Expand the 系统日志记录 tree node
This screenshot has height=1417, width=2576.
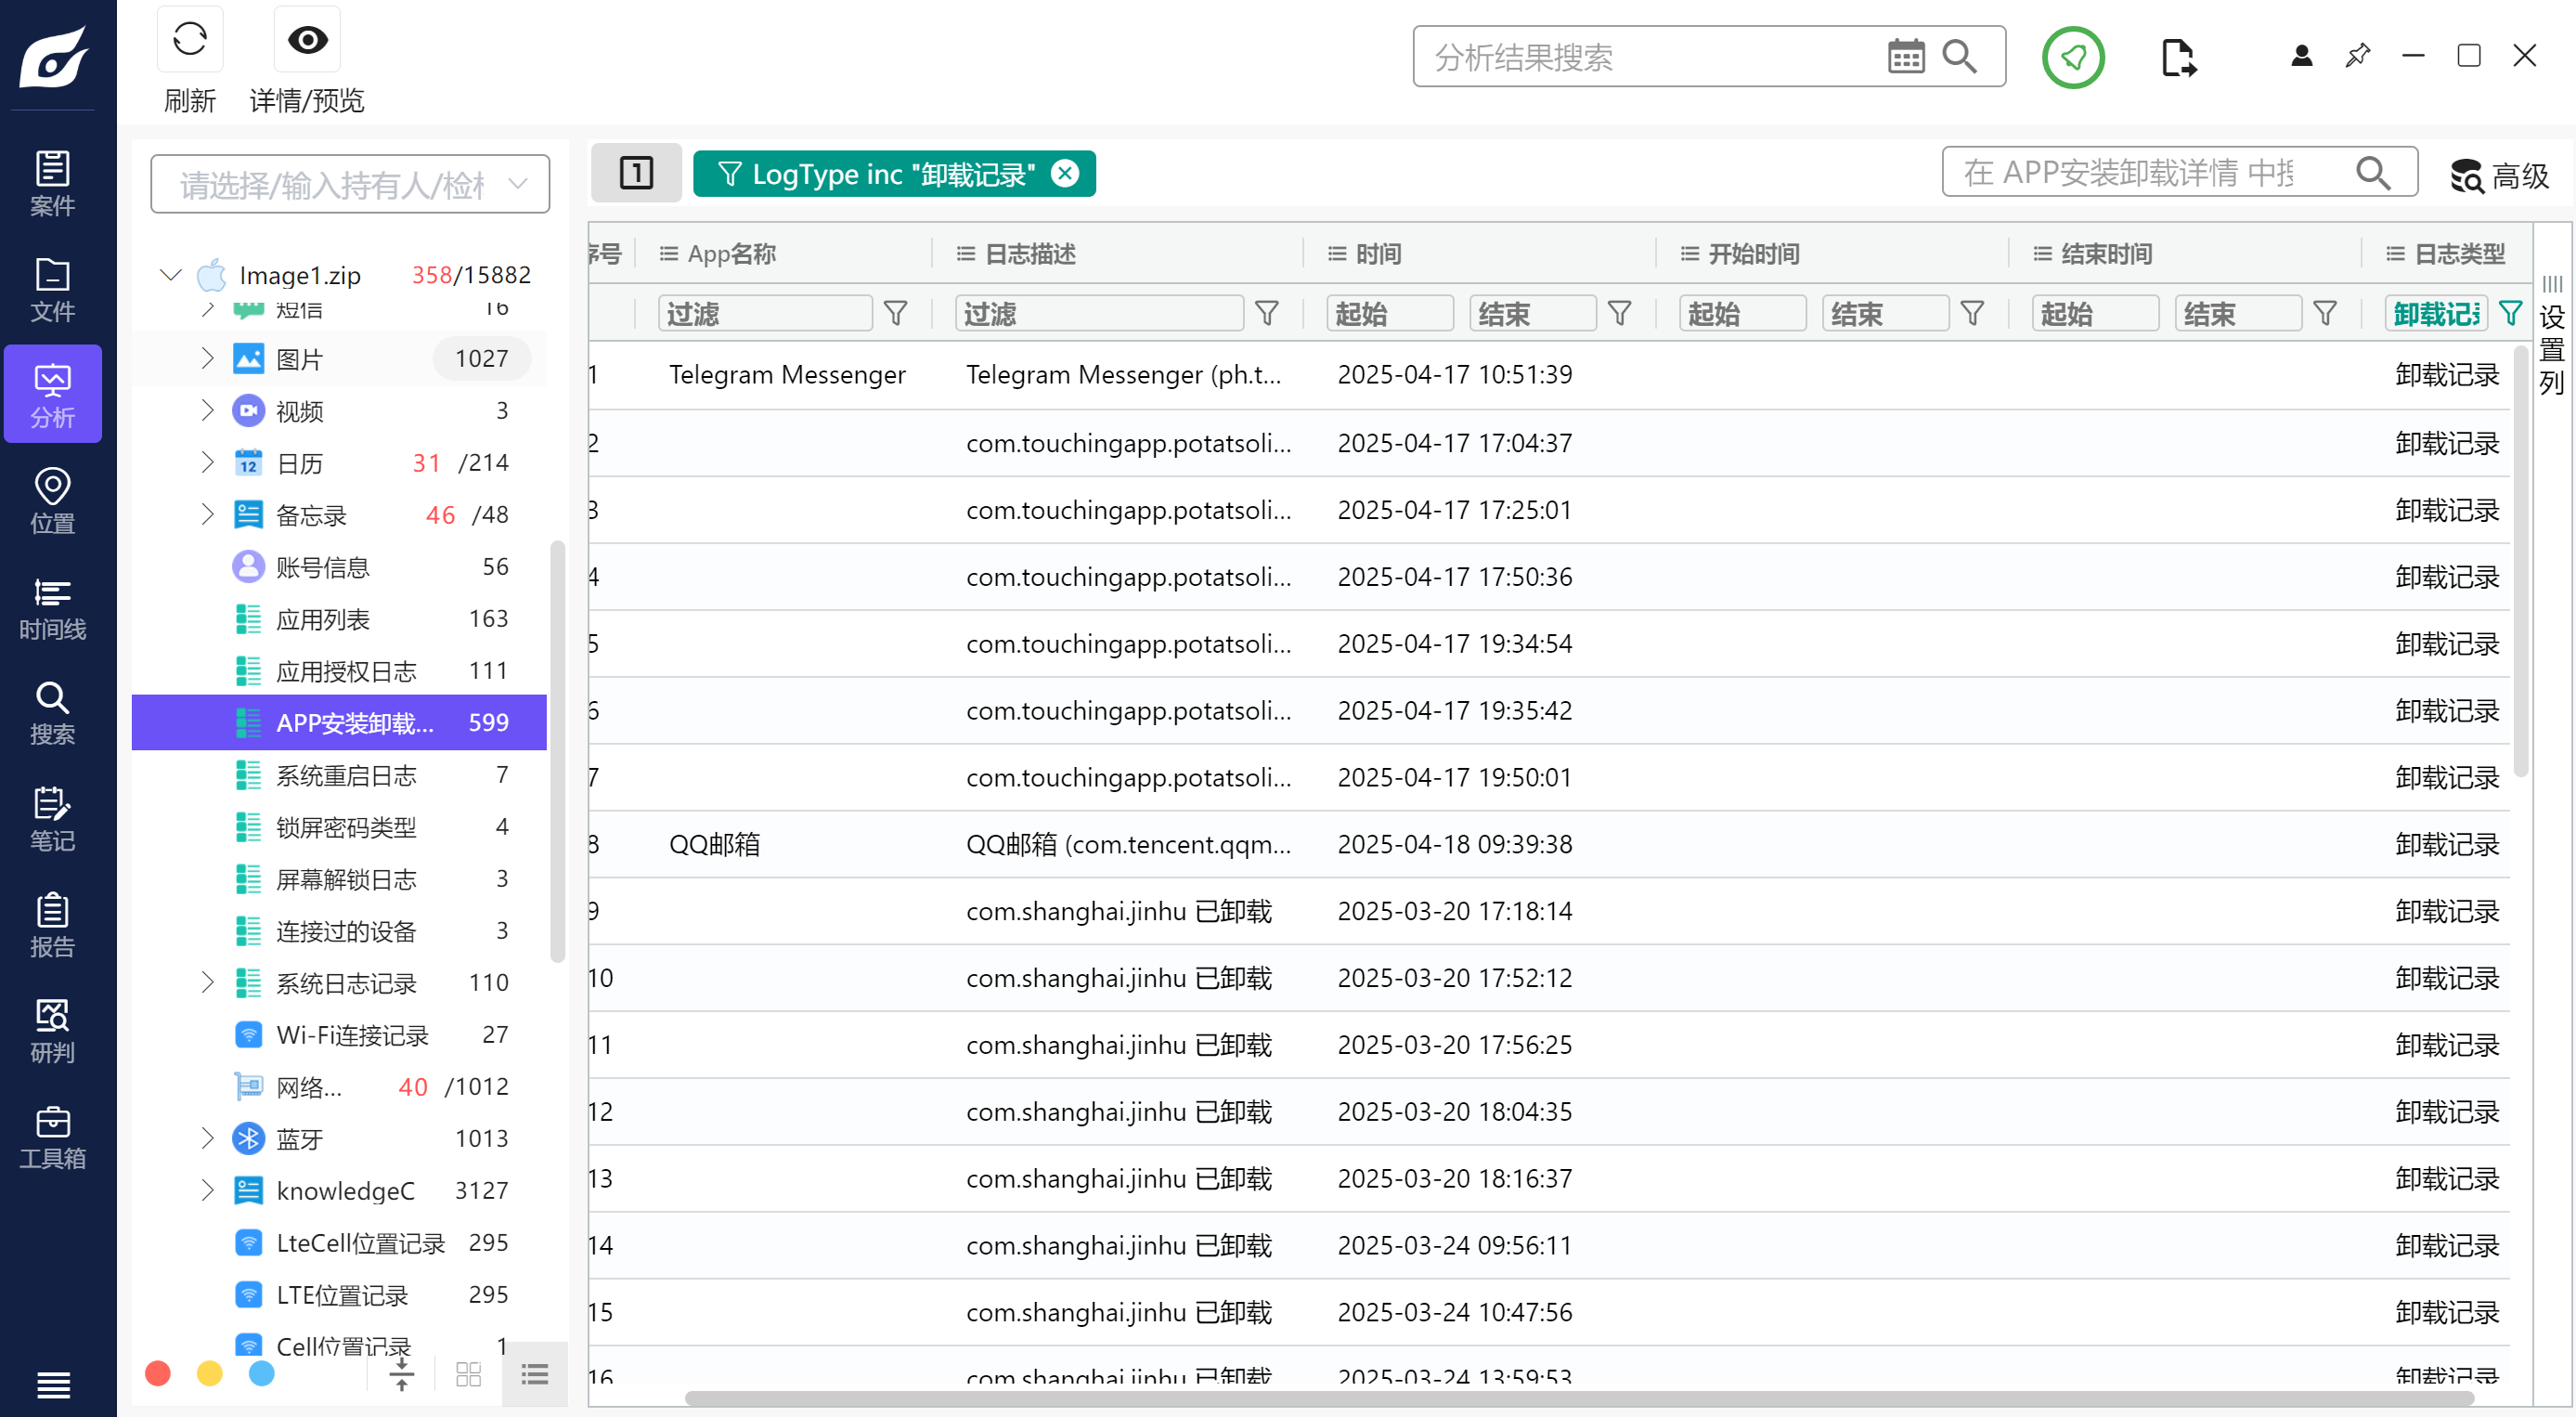tap(207, 982)
